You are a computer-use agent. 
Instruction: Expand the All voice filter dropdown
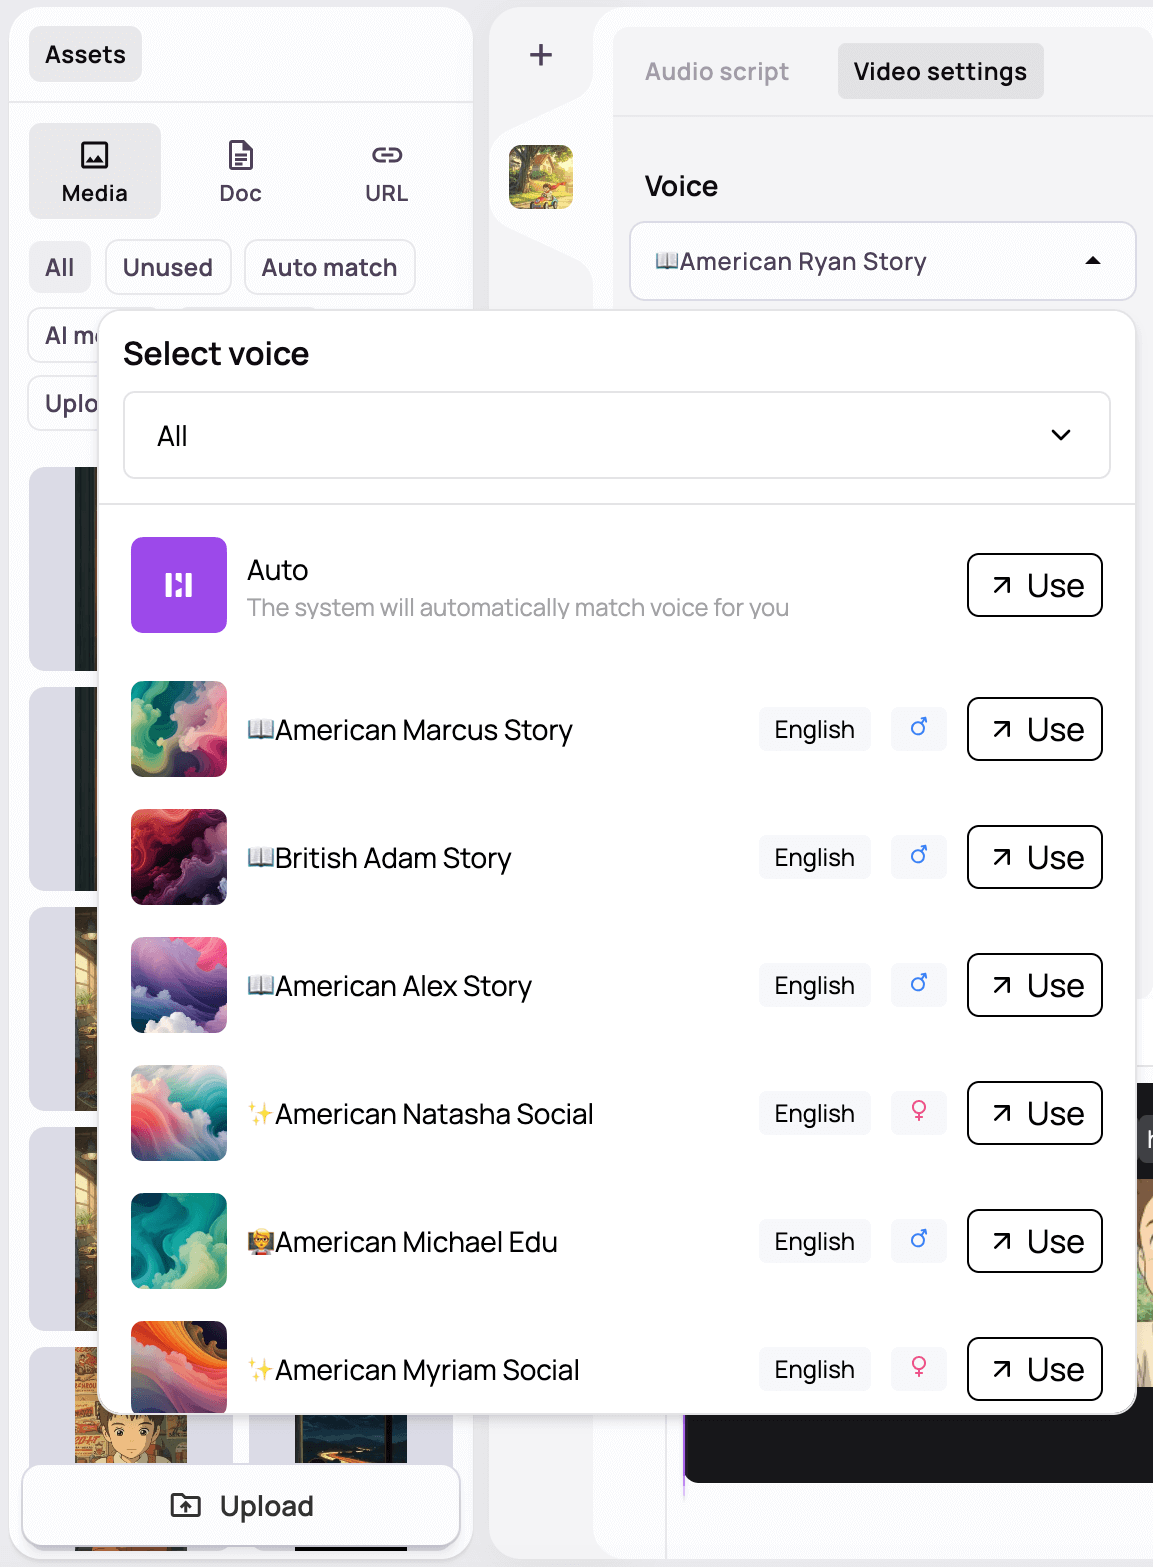(617, 435)
